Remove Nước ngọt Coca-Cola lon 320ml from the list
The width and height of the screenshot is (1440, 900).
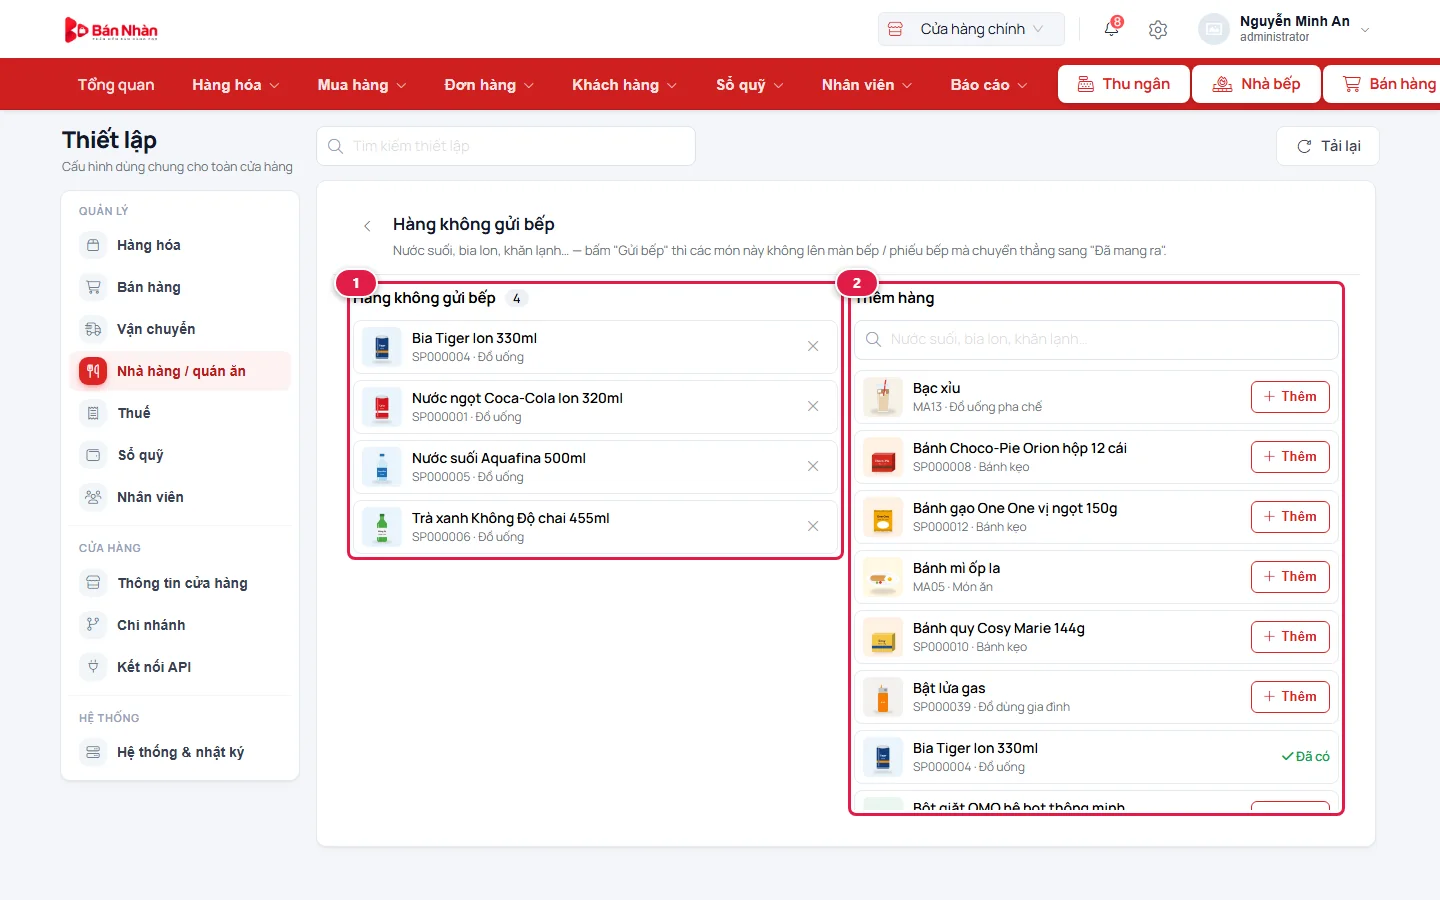(813, 406)
